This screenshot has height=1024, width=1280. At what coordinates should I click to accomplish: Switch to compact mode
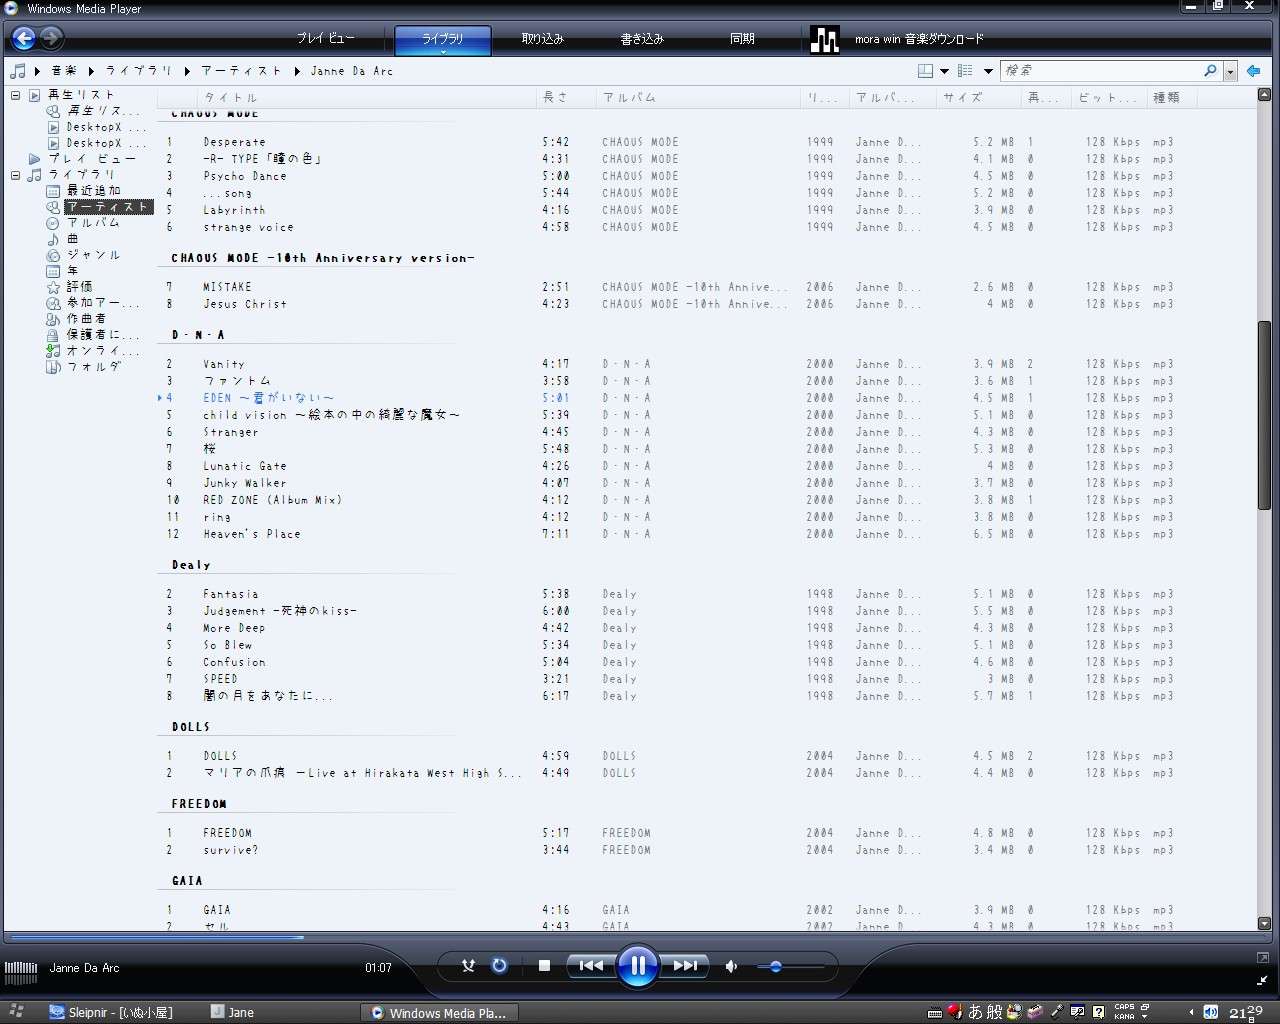click(x=1262, y=981)
